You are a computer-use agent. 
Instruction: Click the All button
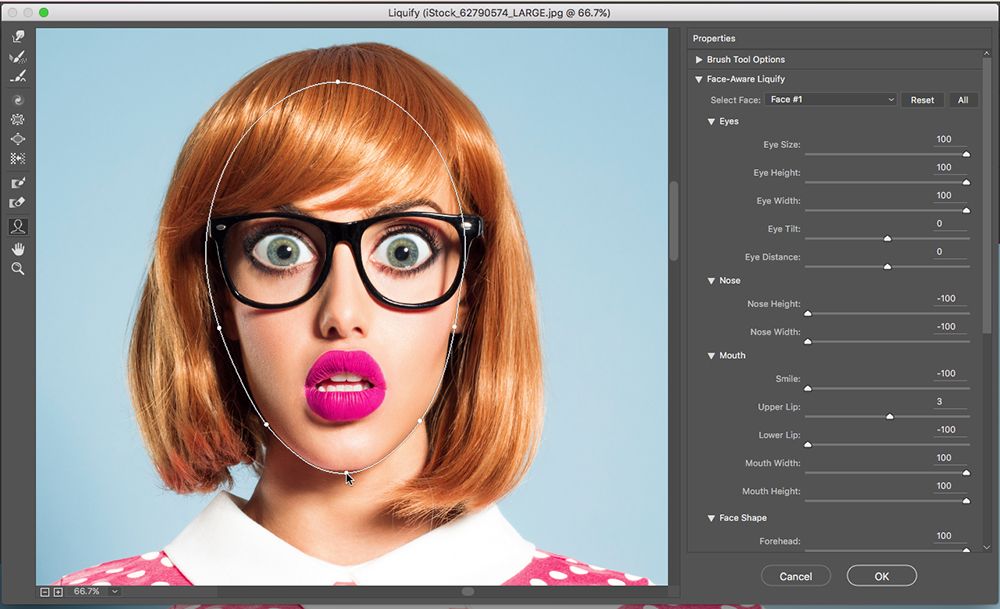click(962, 99)
